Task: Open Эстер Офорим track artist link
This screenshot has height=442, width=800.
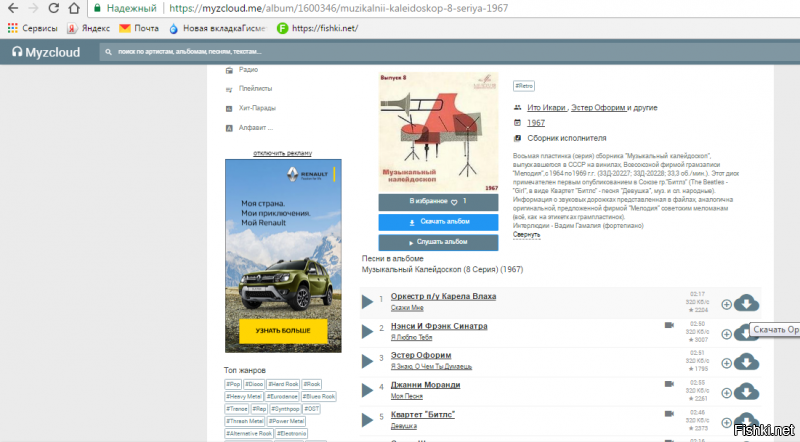Action: click(x=421, y=355)
